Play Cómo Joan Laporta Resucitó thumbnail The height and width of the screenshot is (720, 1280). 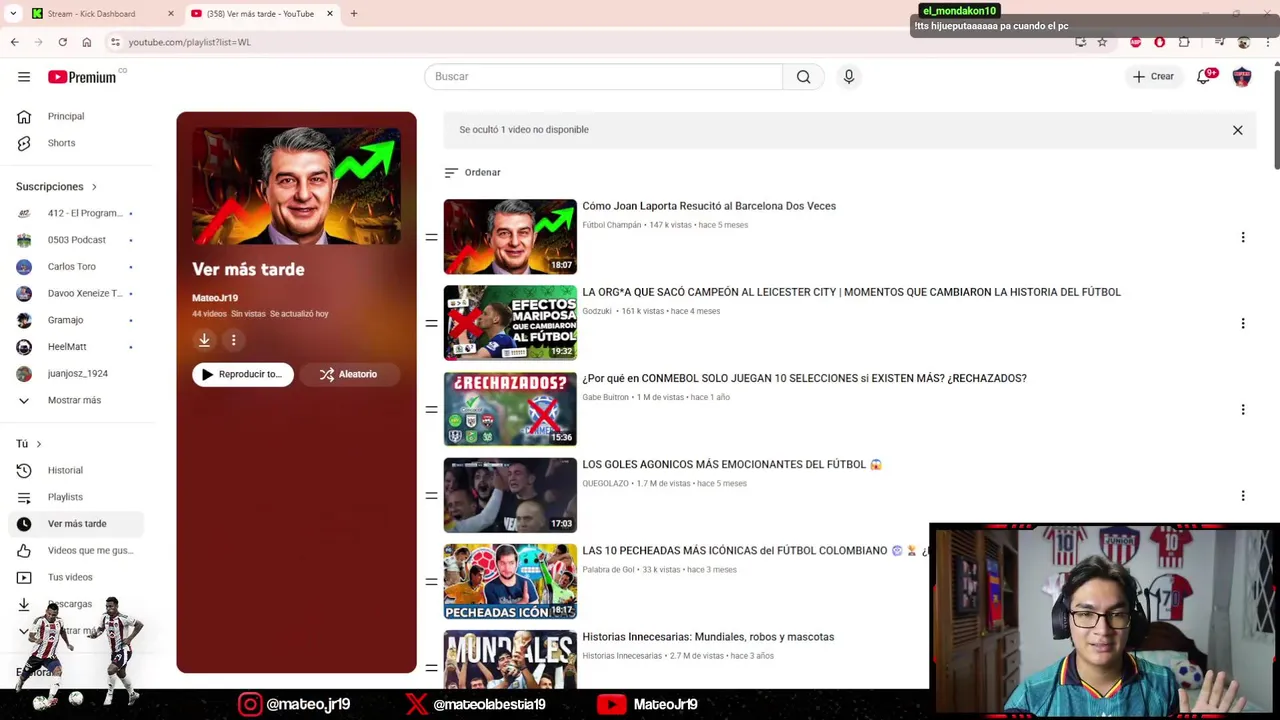tap(510, 237)
